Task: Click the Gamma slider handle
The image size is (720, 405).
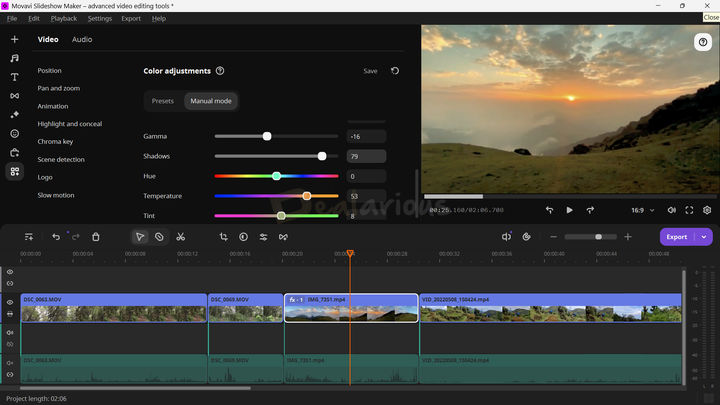Action: [267, 136]
